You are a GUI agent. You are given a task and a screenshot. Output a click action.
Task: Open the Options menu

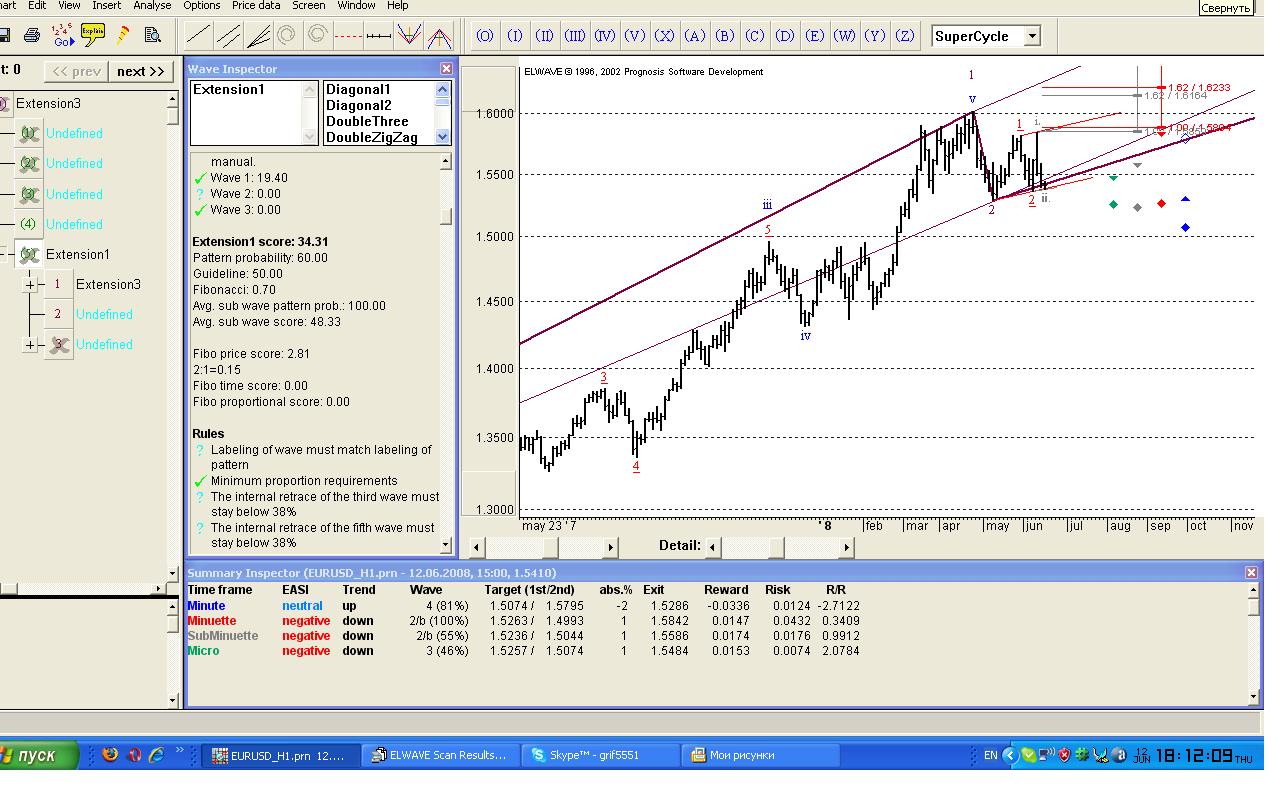tap(202, 5)
